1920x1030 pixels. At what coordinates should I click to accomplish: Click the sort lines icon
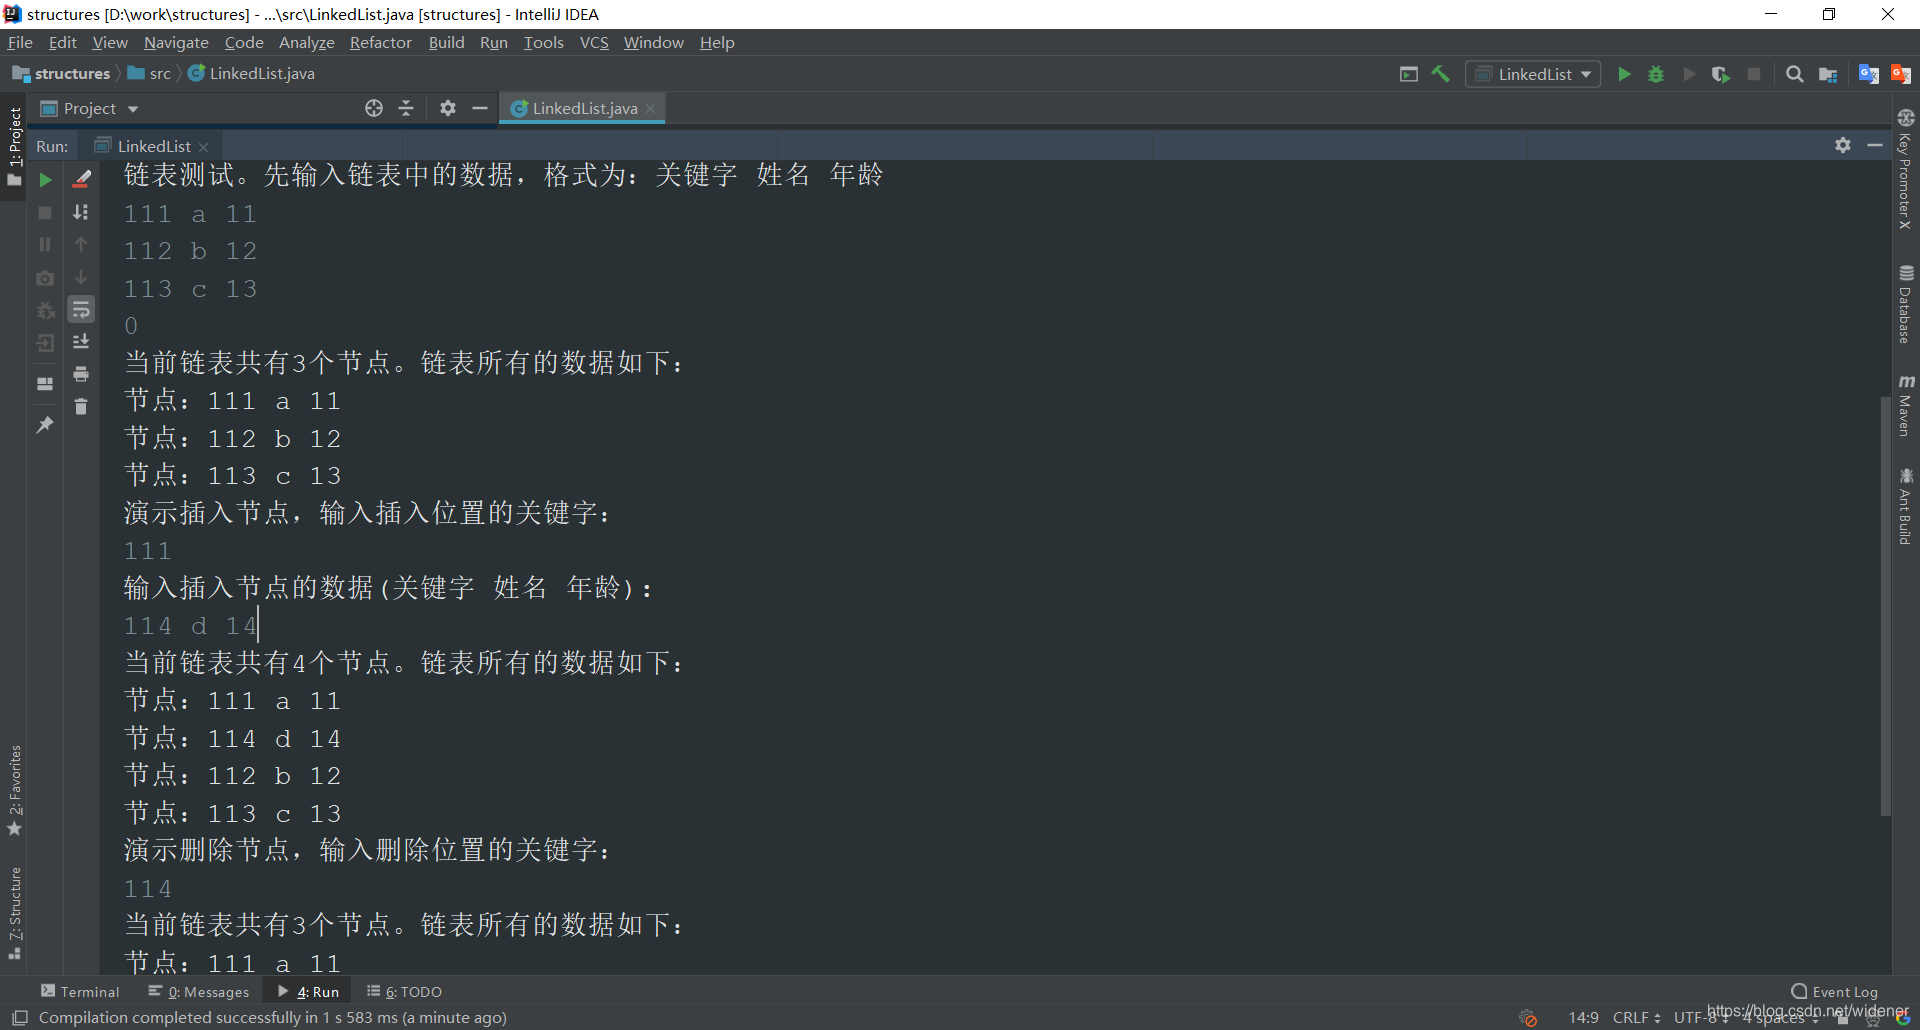[82, 213]
